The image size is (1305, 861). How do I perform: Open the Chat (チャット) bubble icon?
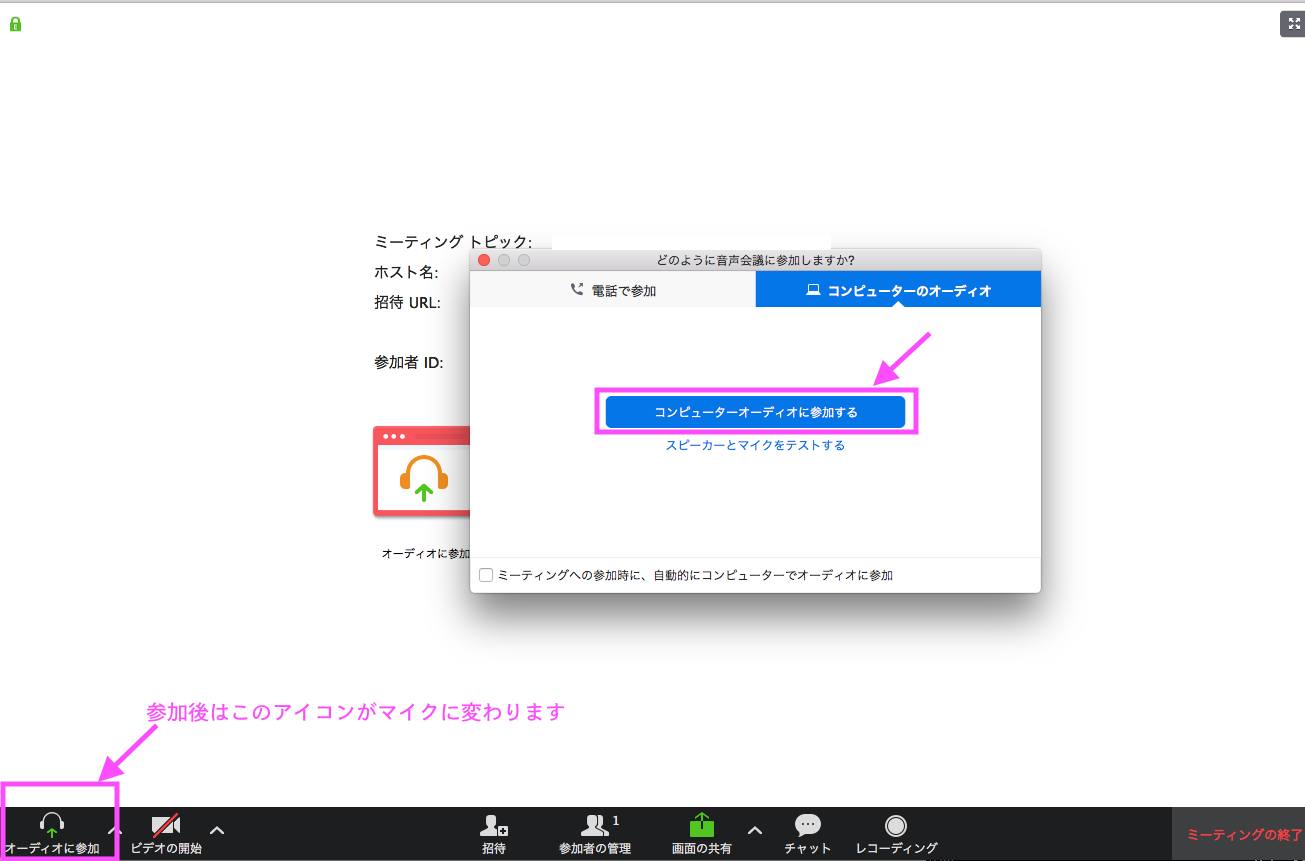(x=807, y=826)
